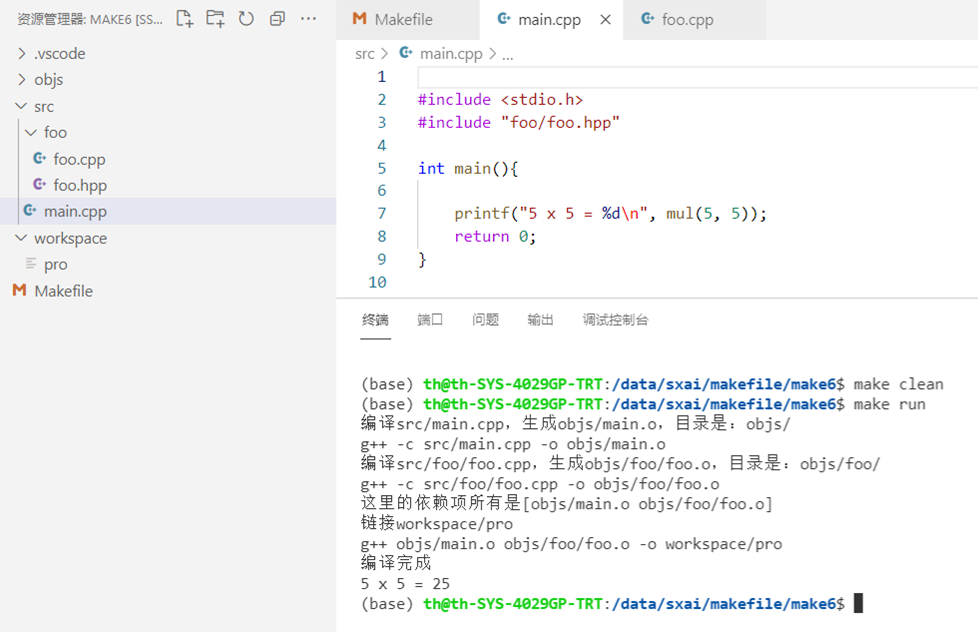Open the 问题 problems panel tab

485,320
